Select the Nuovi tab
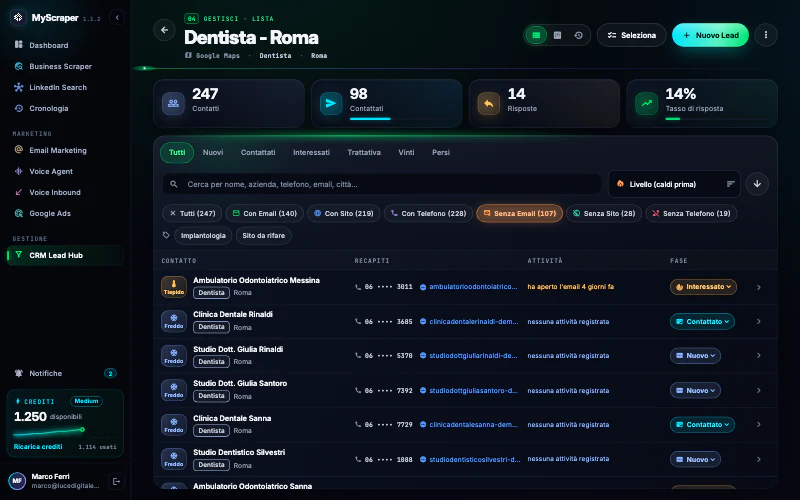Screen dimensions: 800x500 click(213, 153)
